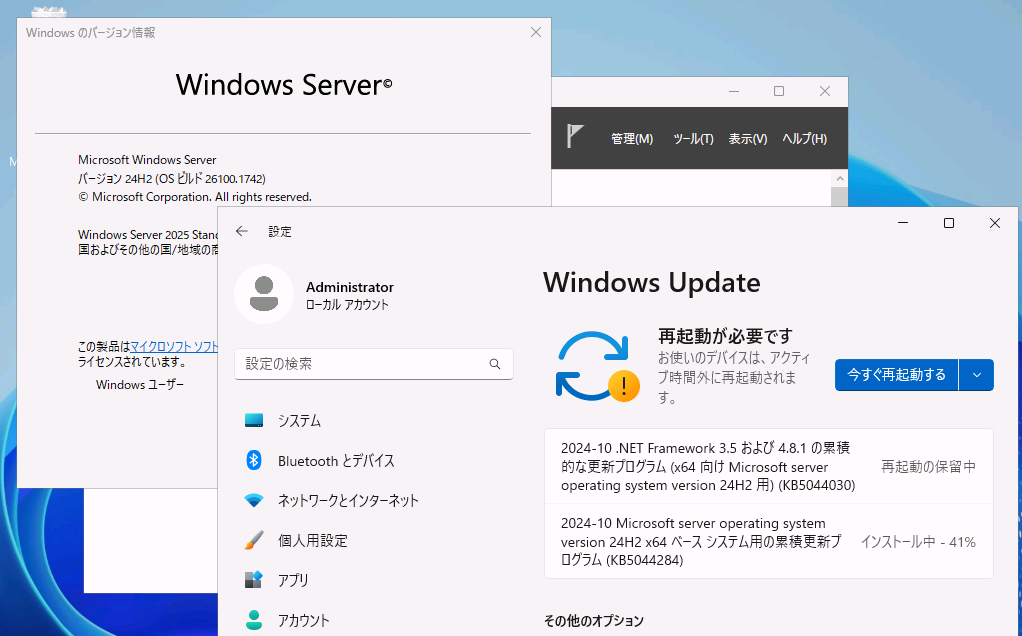Image resolution: width=1022 pixels, height=636 pixels.
Task: Click the Windows Update restart-required circular arrows icon
Action: point(597,368)
